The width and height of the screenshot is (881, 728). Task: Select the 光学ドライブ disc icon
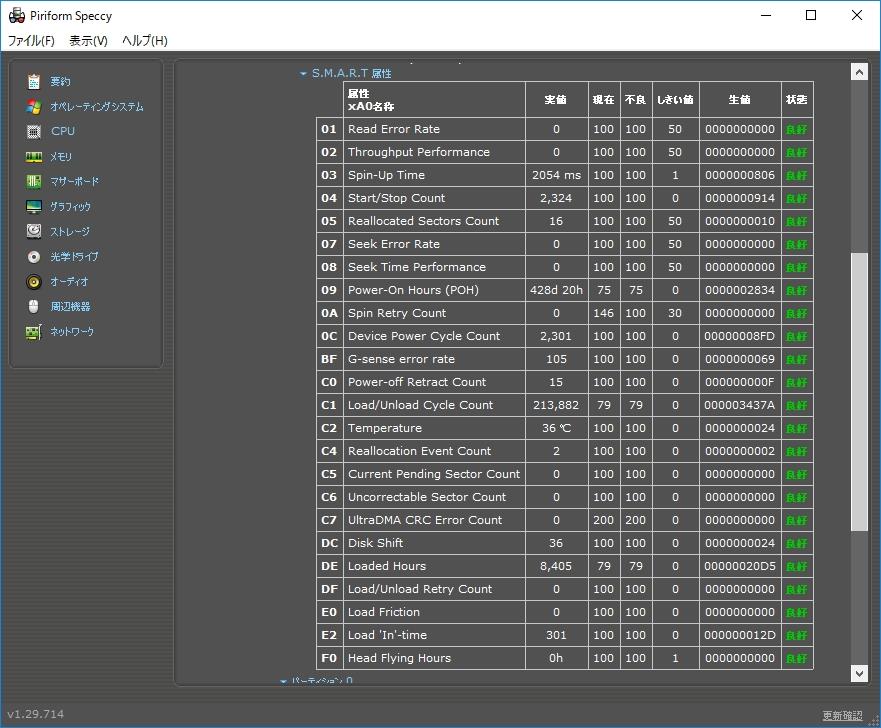point(34,257)
